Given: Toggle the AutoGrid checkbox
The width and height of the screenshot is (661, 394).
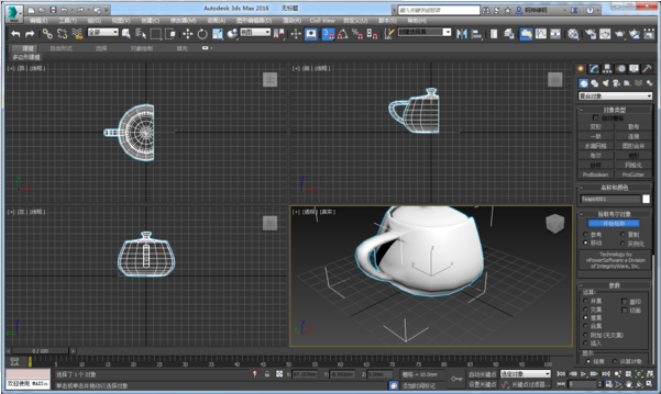Looking at the screenshot, I should [595, 118].
